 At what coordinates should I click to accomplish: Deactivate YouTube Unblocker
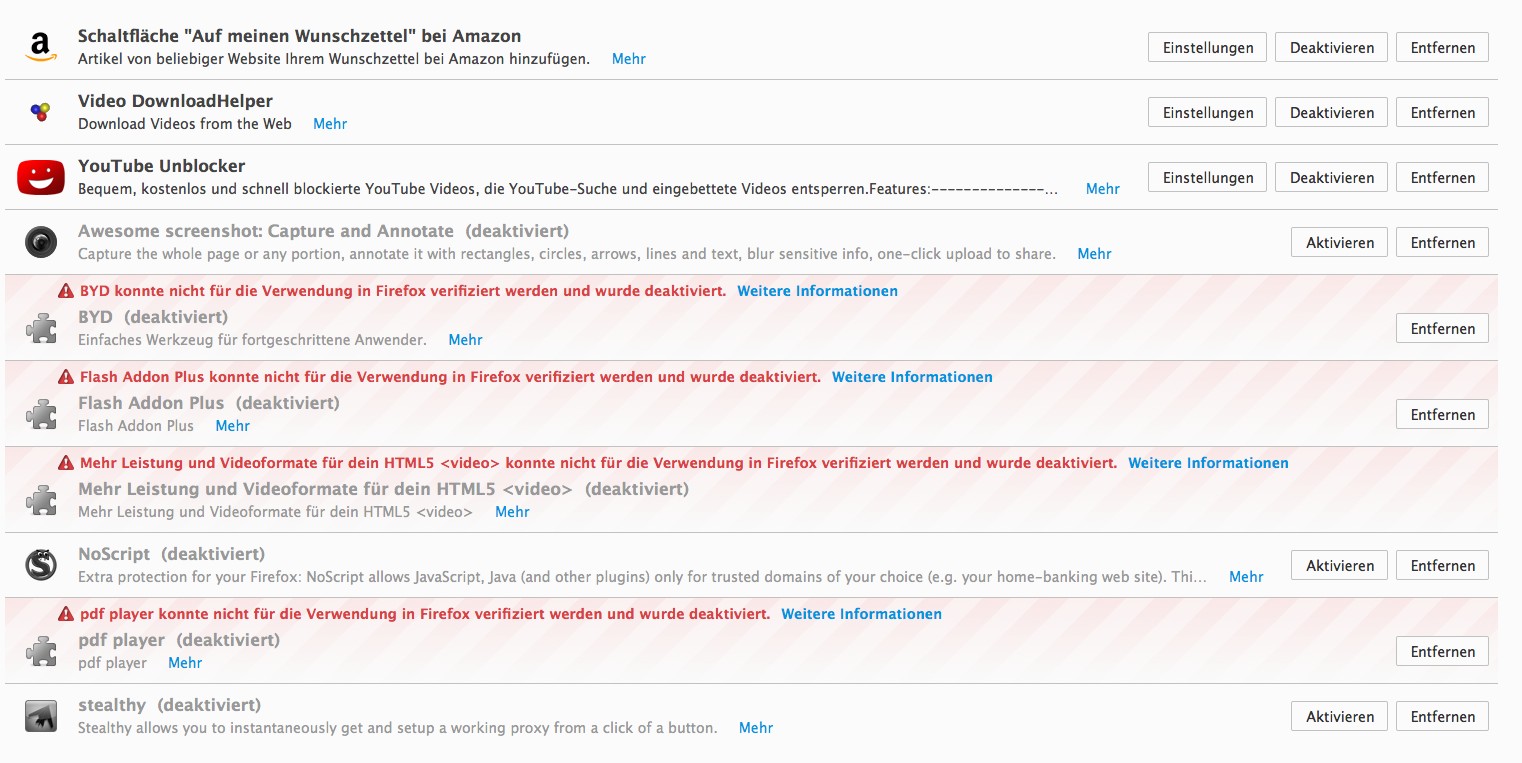1332,177
